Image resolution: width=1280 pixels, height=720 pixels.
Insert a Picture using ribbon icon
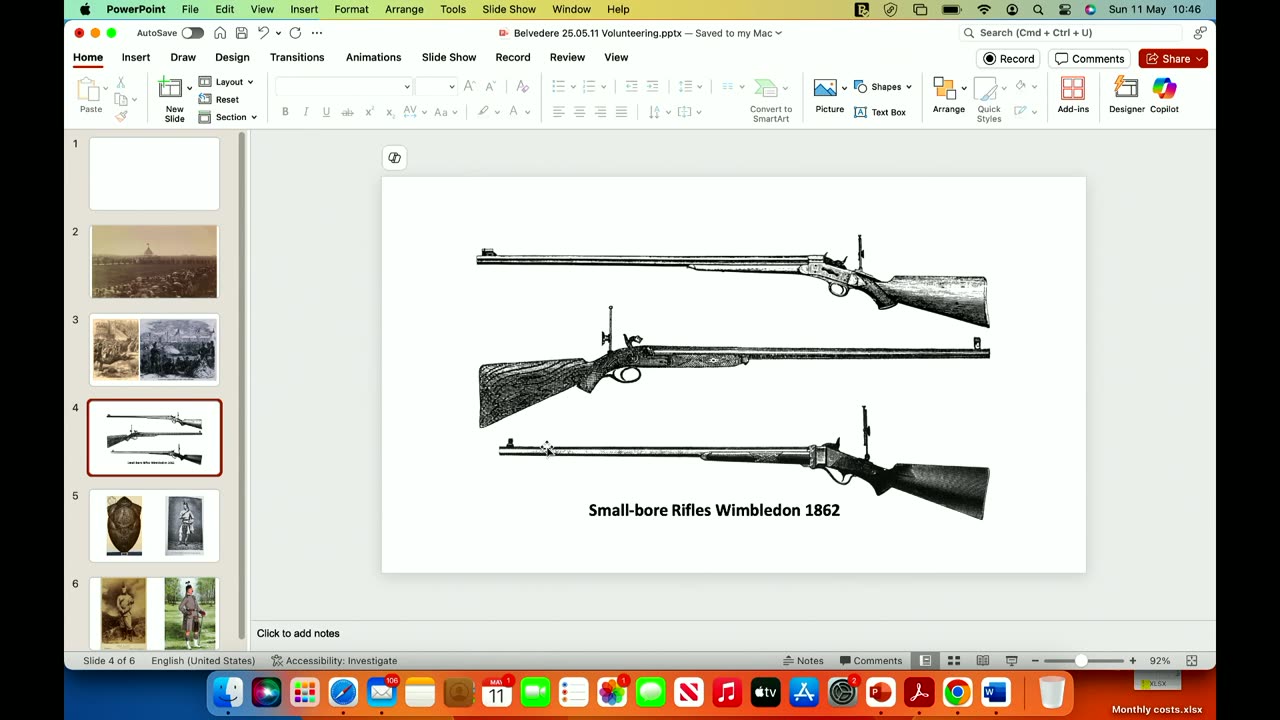tap(825, 89)
